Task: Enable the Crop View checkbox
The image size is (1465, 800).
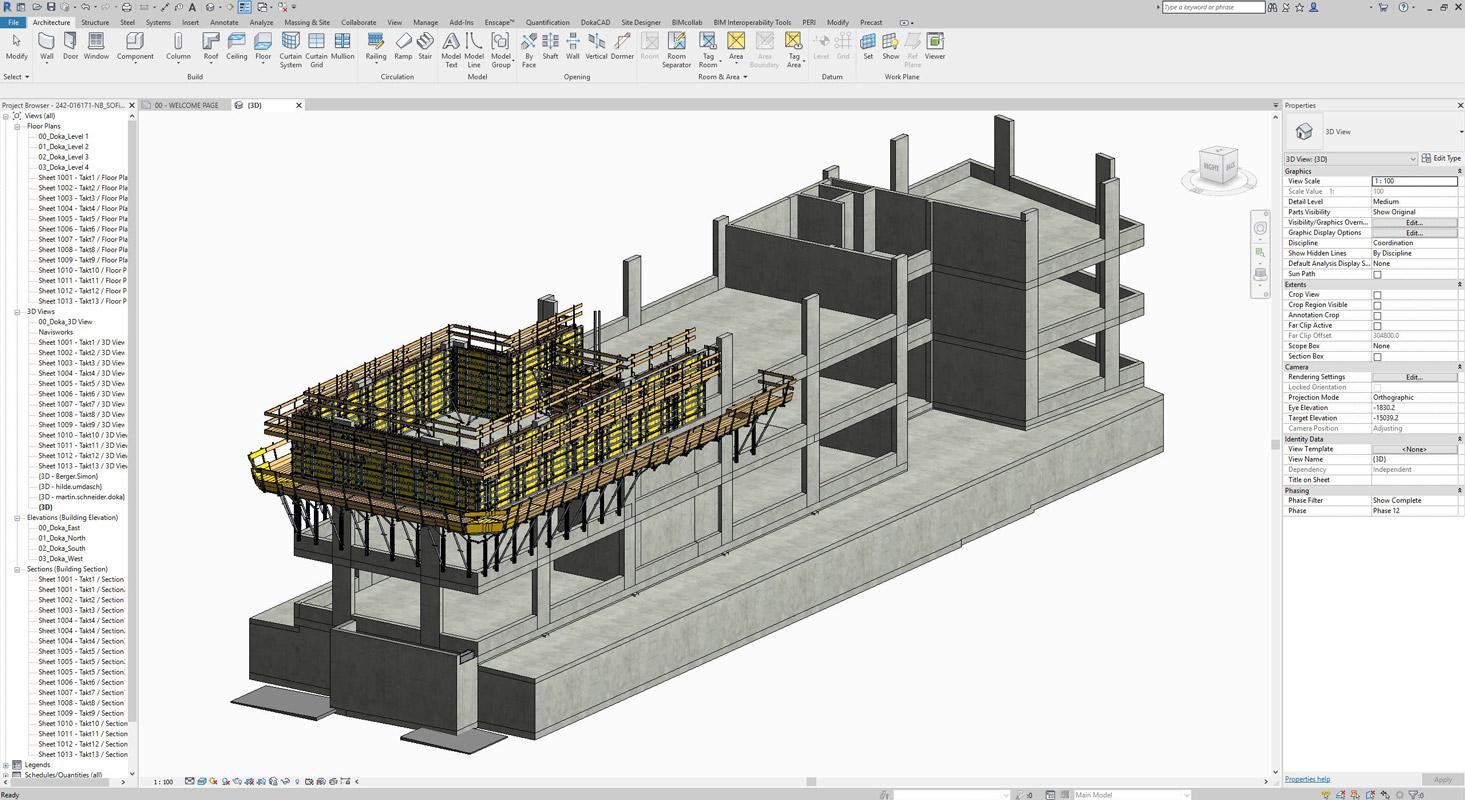Action: (1377, 295)
